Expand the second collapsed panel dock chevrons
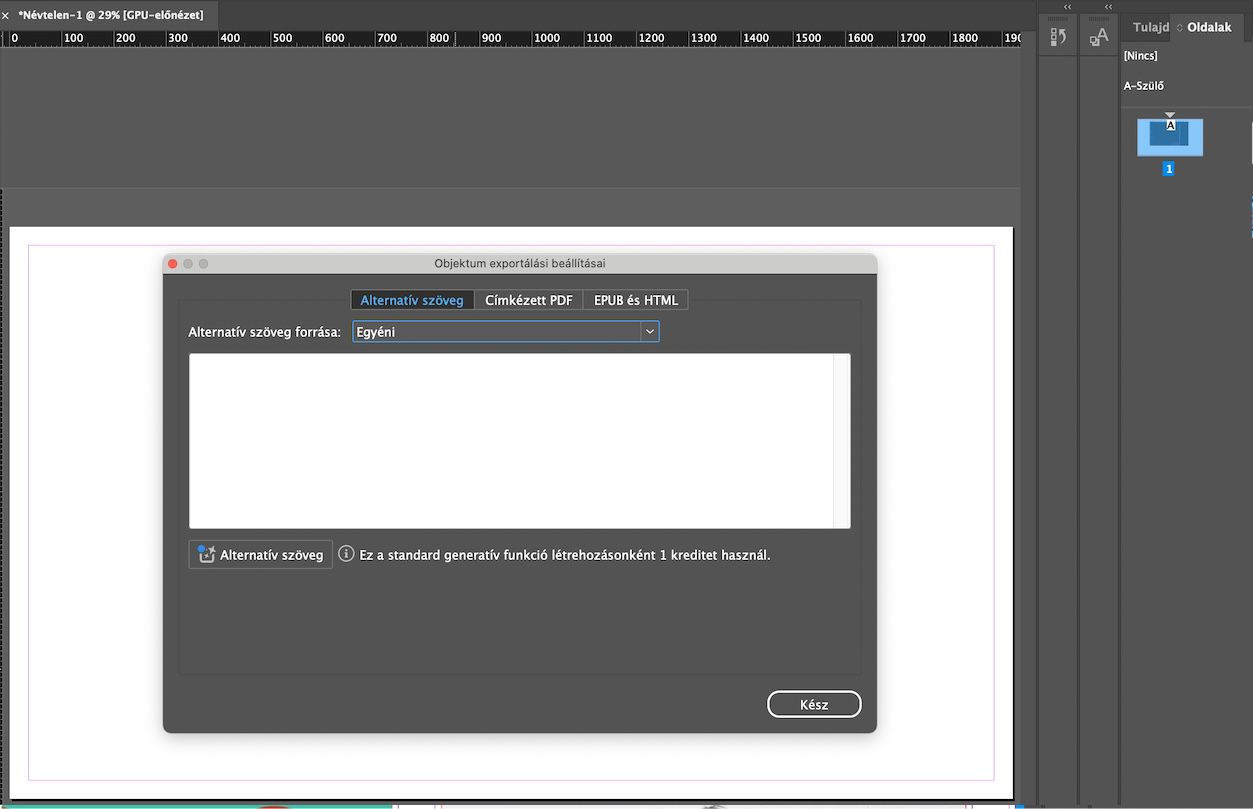Viewport: 1253px width, 809px height. tap(1108, 7)
